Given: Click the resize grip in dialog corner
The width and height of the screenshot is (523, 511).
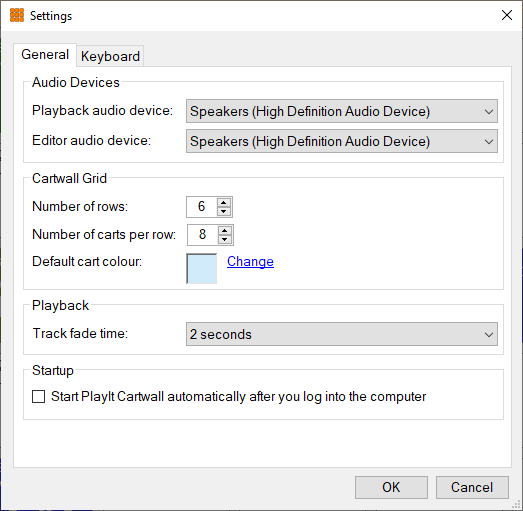Looking at the screenshot, I should (516, 504).
